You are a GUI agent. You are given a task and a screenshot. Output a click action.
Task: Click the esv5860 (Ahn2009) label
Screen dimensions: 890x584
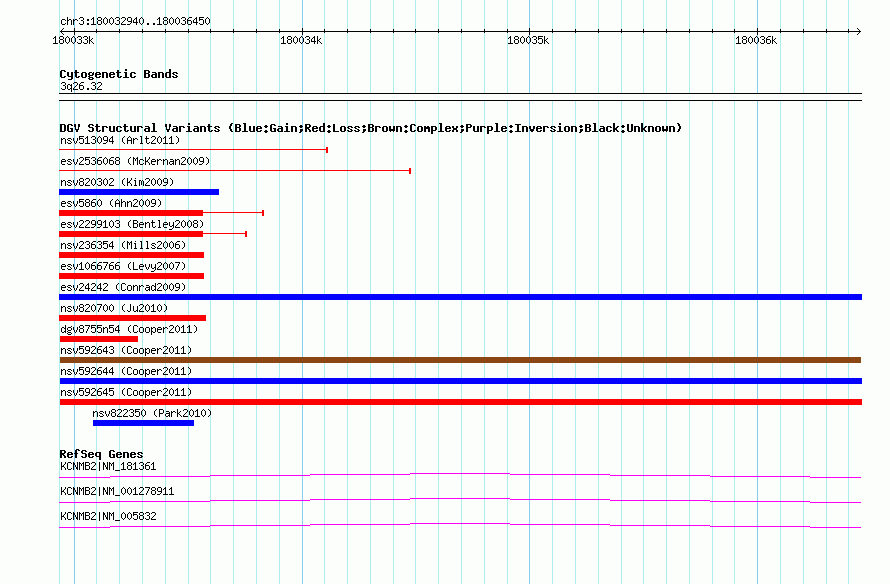pyautogui.click(x=111, y=203)
